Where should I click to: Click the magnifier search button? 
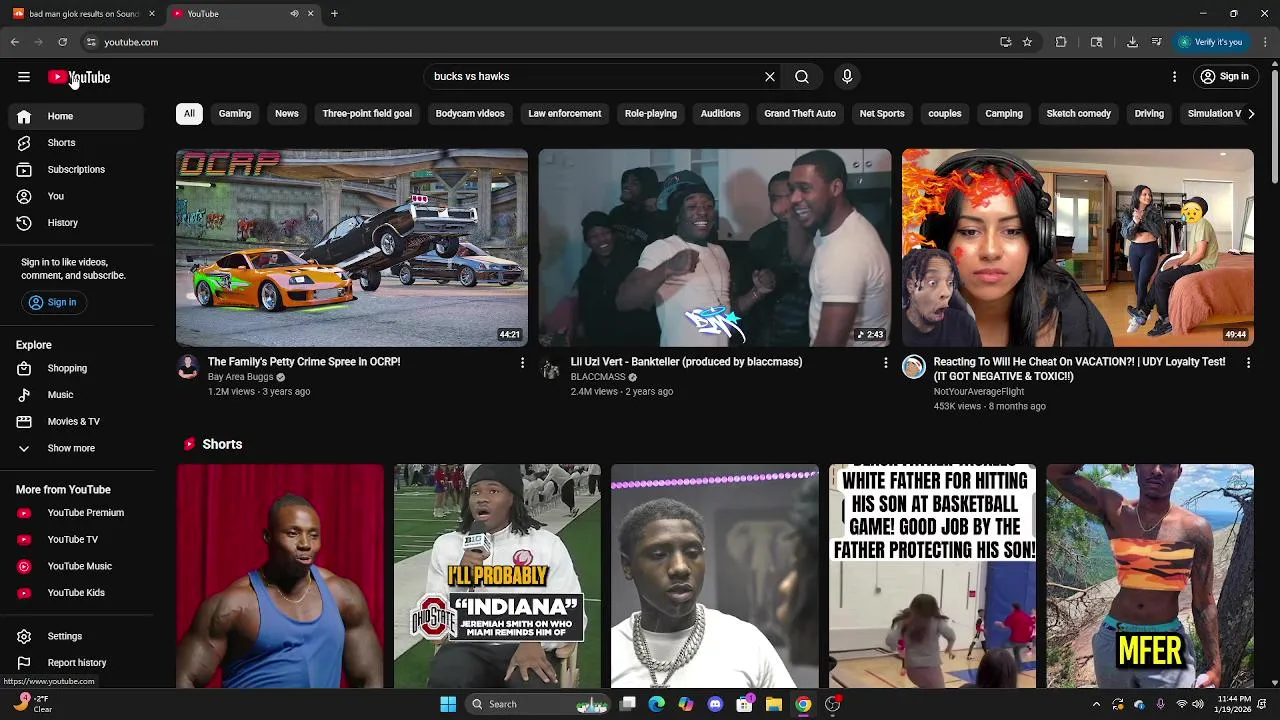[802, 77]
